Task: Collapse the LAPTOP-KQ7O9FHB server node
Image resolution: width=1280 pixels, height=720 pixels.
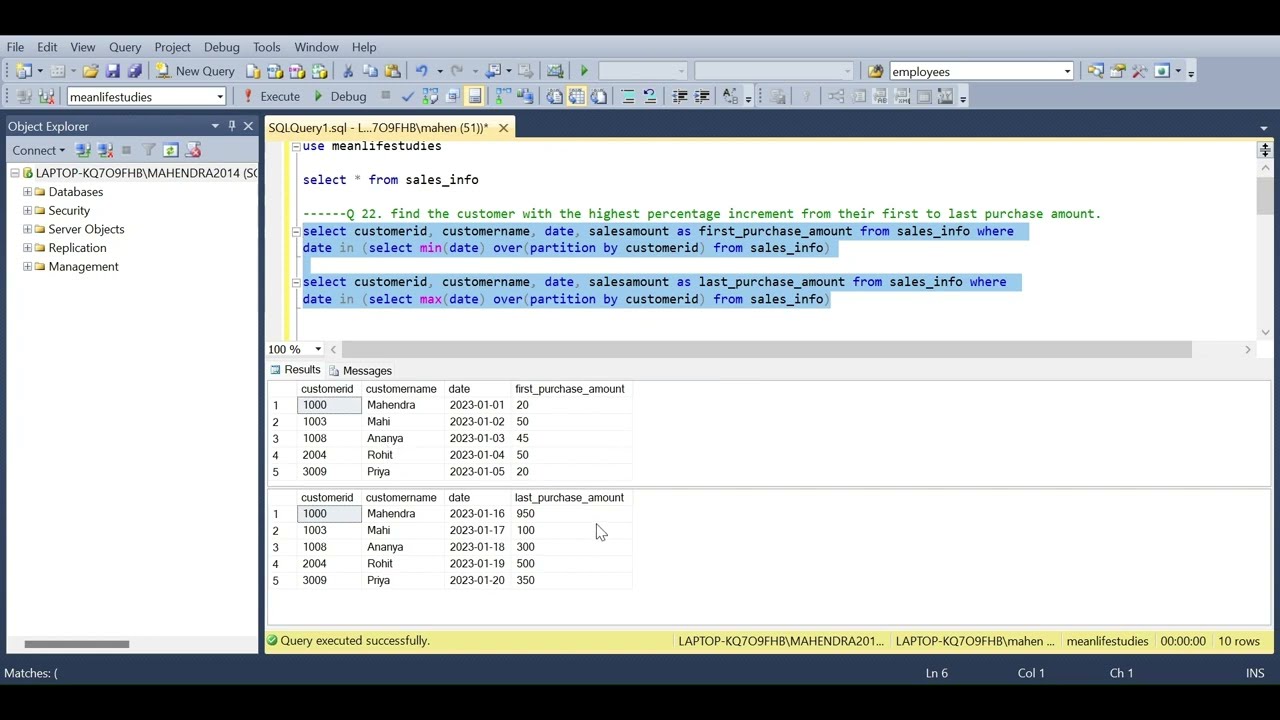Action: (14, 173)
